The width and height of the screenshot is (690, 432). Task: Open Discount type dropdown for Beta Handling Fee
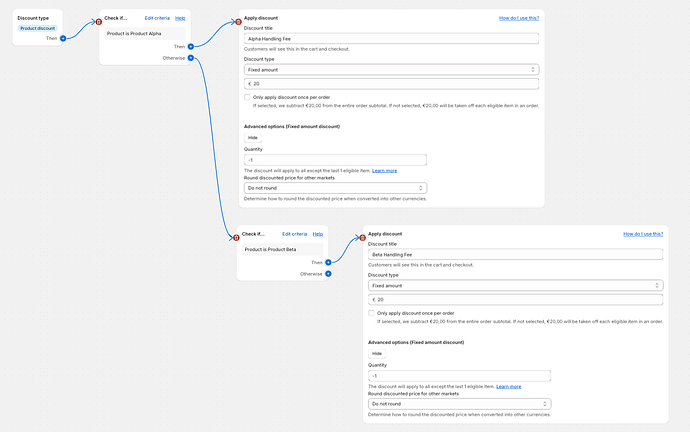coord(515,286)
